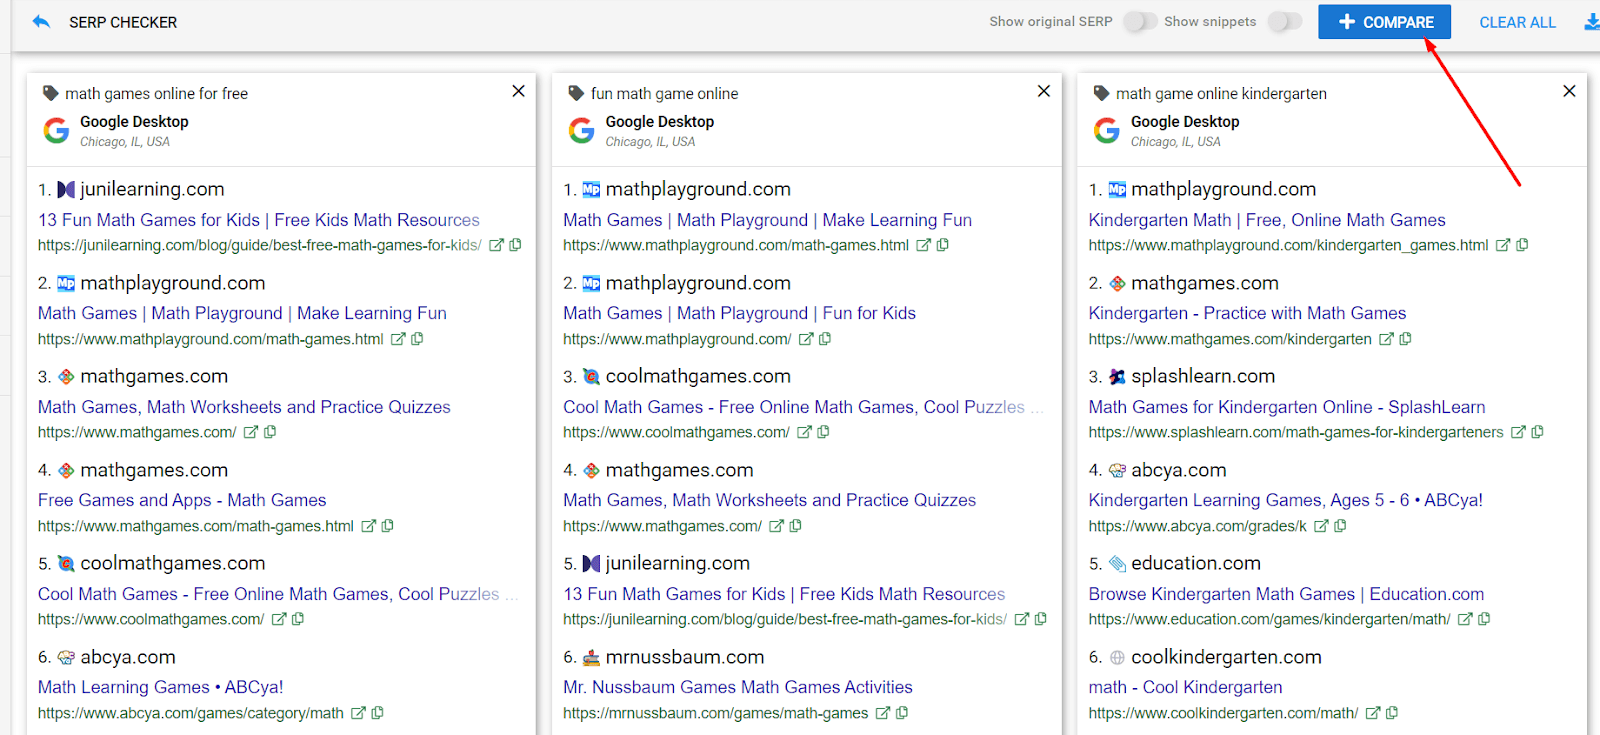The height and width of the screenshot is (735, 1600).
Task: Close the 'fun math game online' panel
Action: [x=1044, y=91]
